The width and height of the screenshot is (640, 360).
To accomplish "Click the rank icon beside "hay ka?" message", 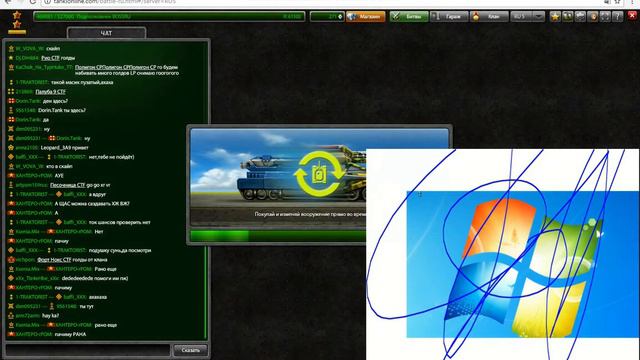I will pos(11,316).
